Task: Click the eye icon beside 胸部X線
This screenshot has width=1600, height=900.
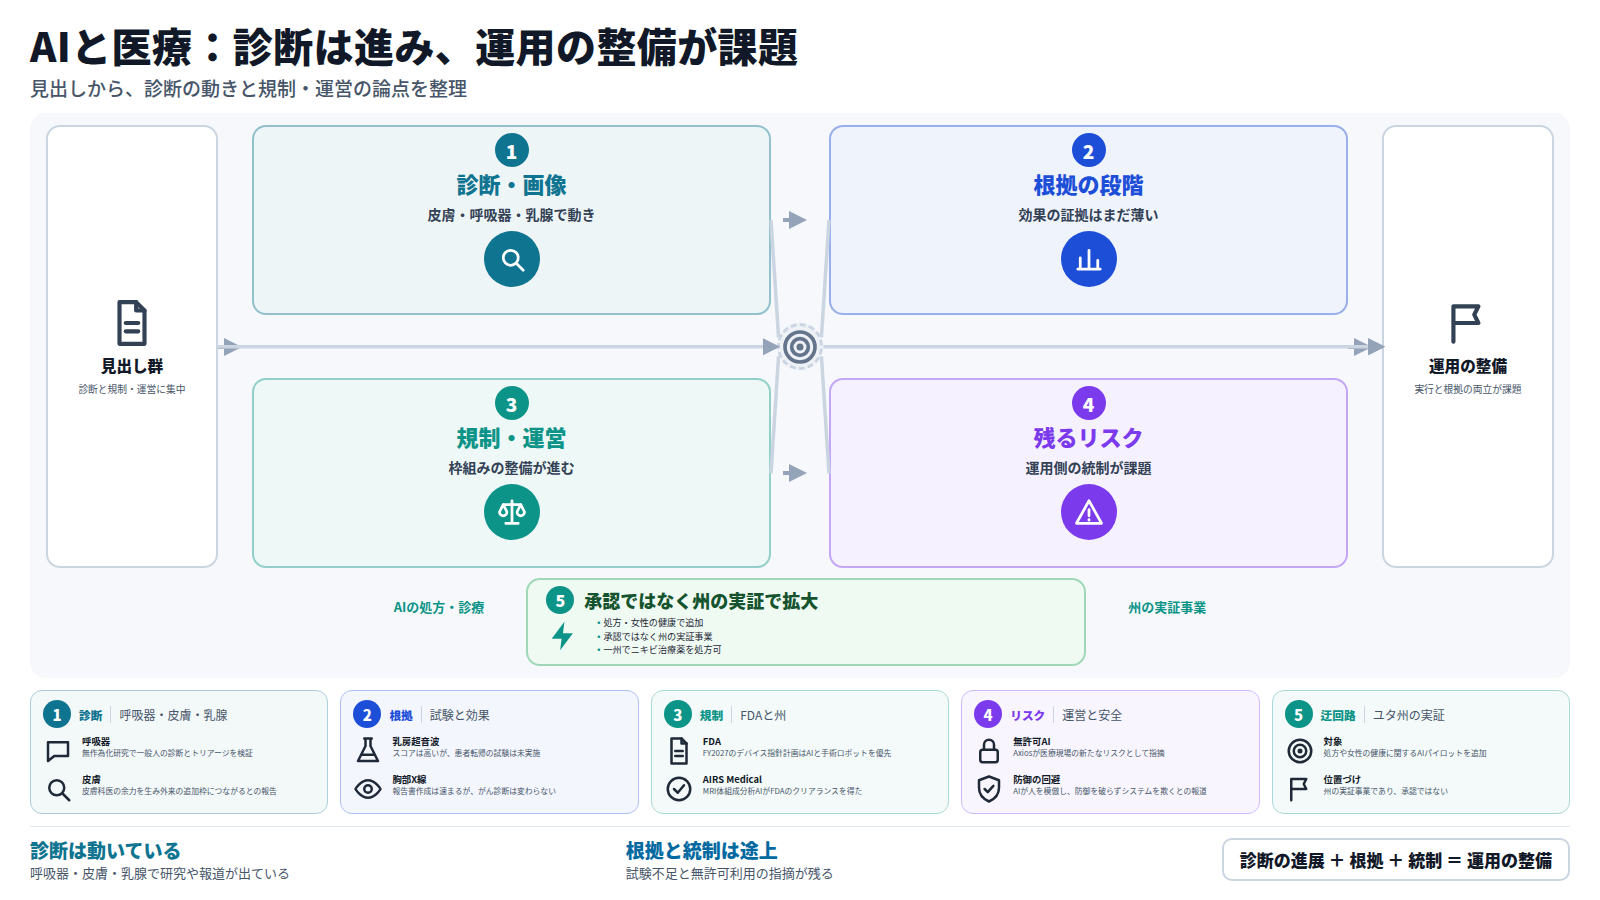Action: click(368, 789)
